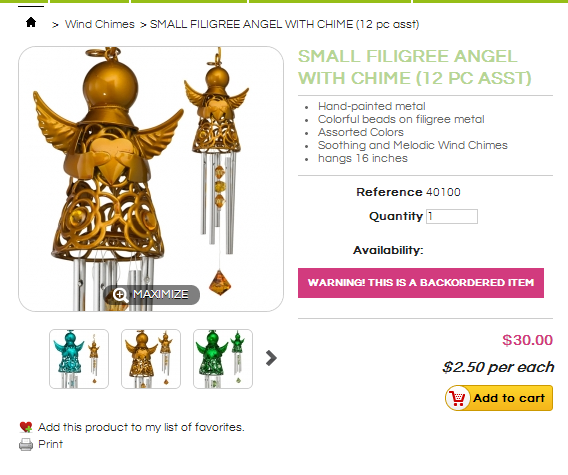
Task: Click the magnifier icon on Maximize
Action: pyautogui.click(x=120, y=295)
